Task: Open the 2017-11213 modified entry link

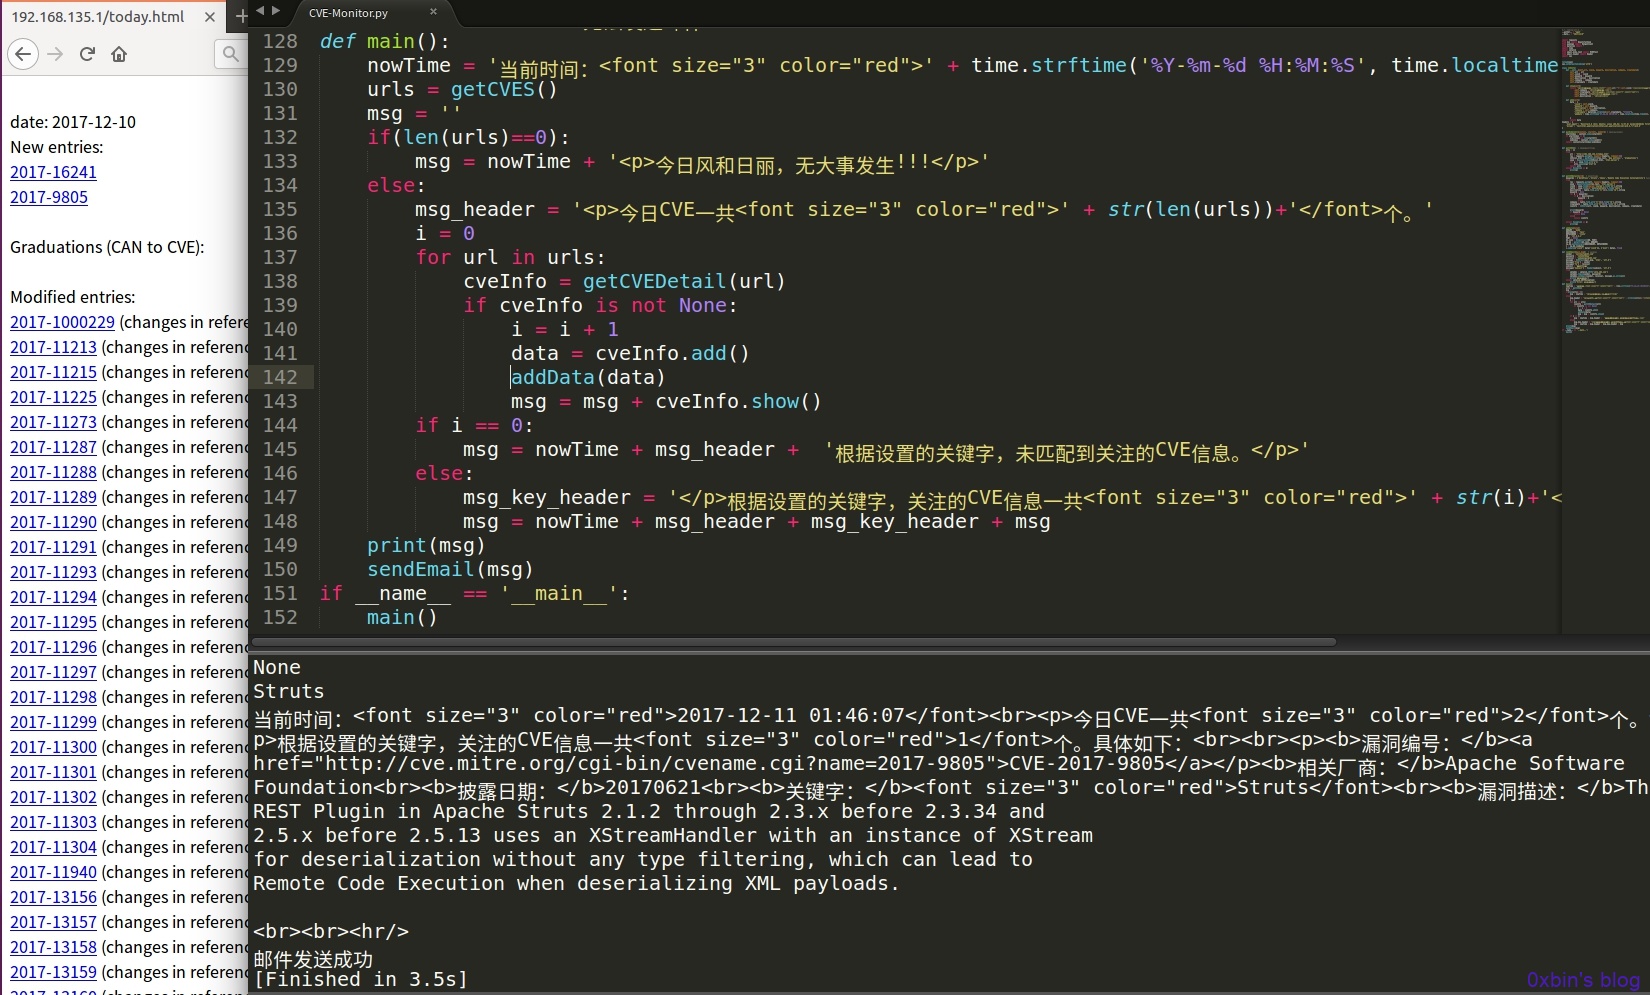Action: pos(53,347)
